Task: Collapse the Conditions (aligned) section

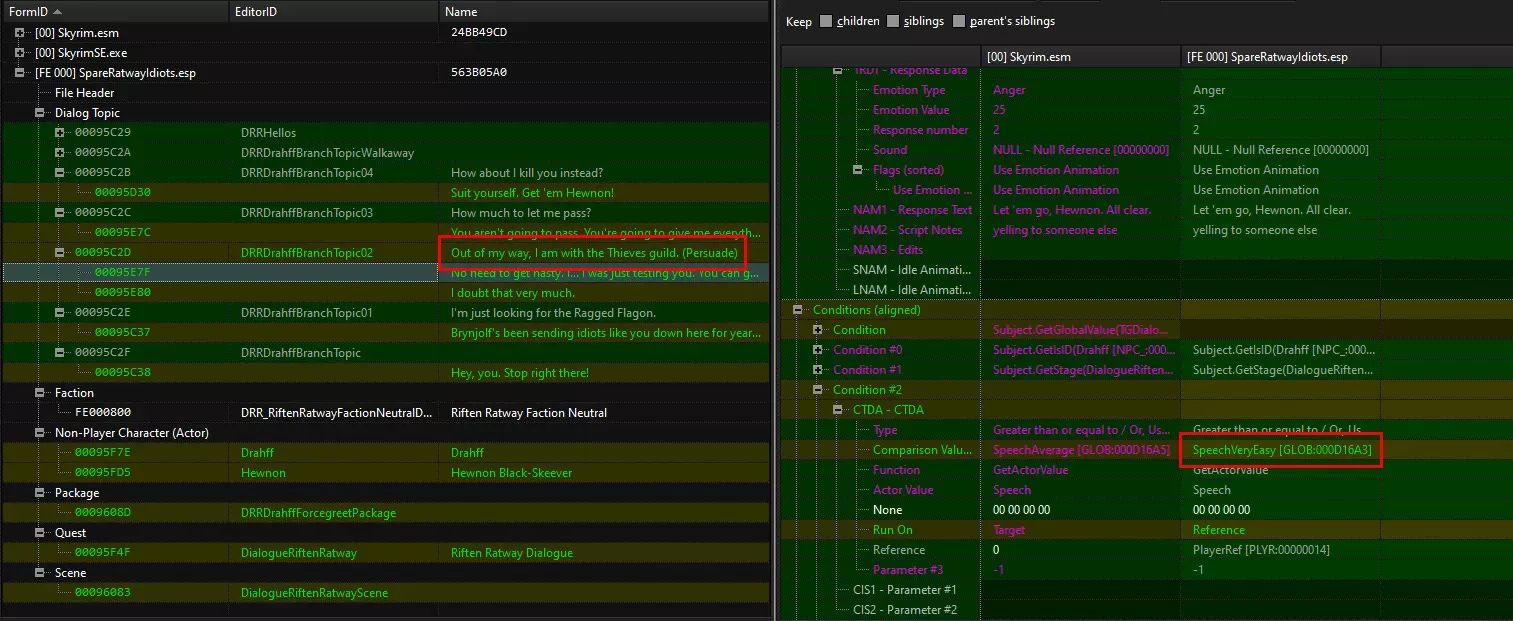Action: (798, 310)
